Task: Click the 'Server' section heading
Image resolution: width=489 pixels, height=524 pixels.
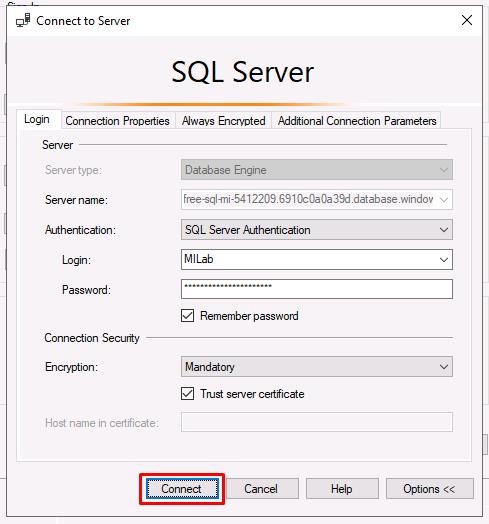Action: point(57,145)
